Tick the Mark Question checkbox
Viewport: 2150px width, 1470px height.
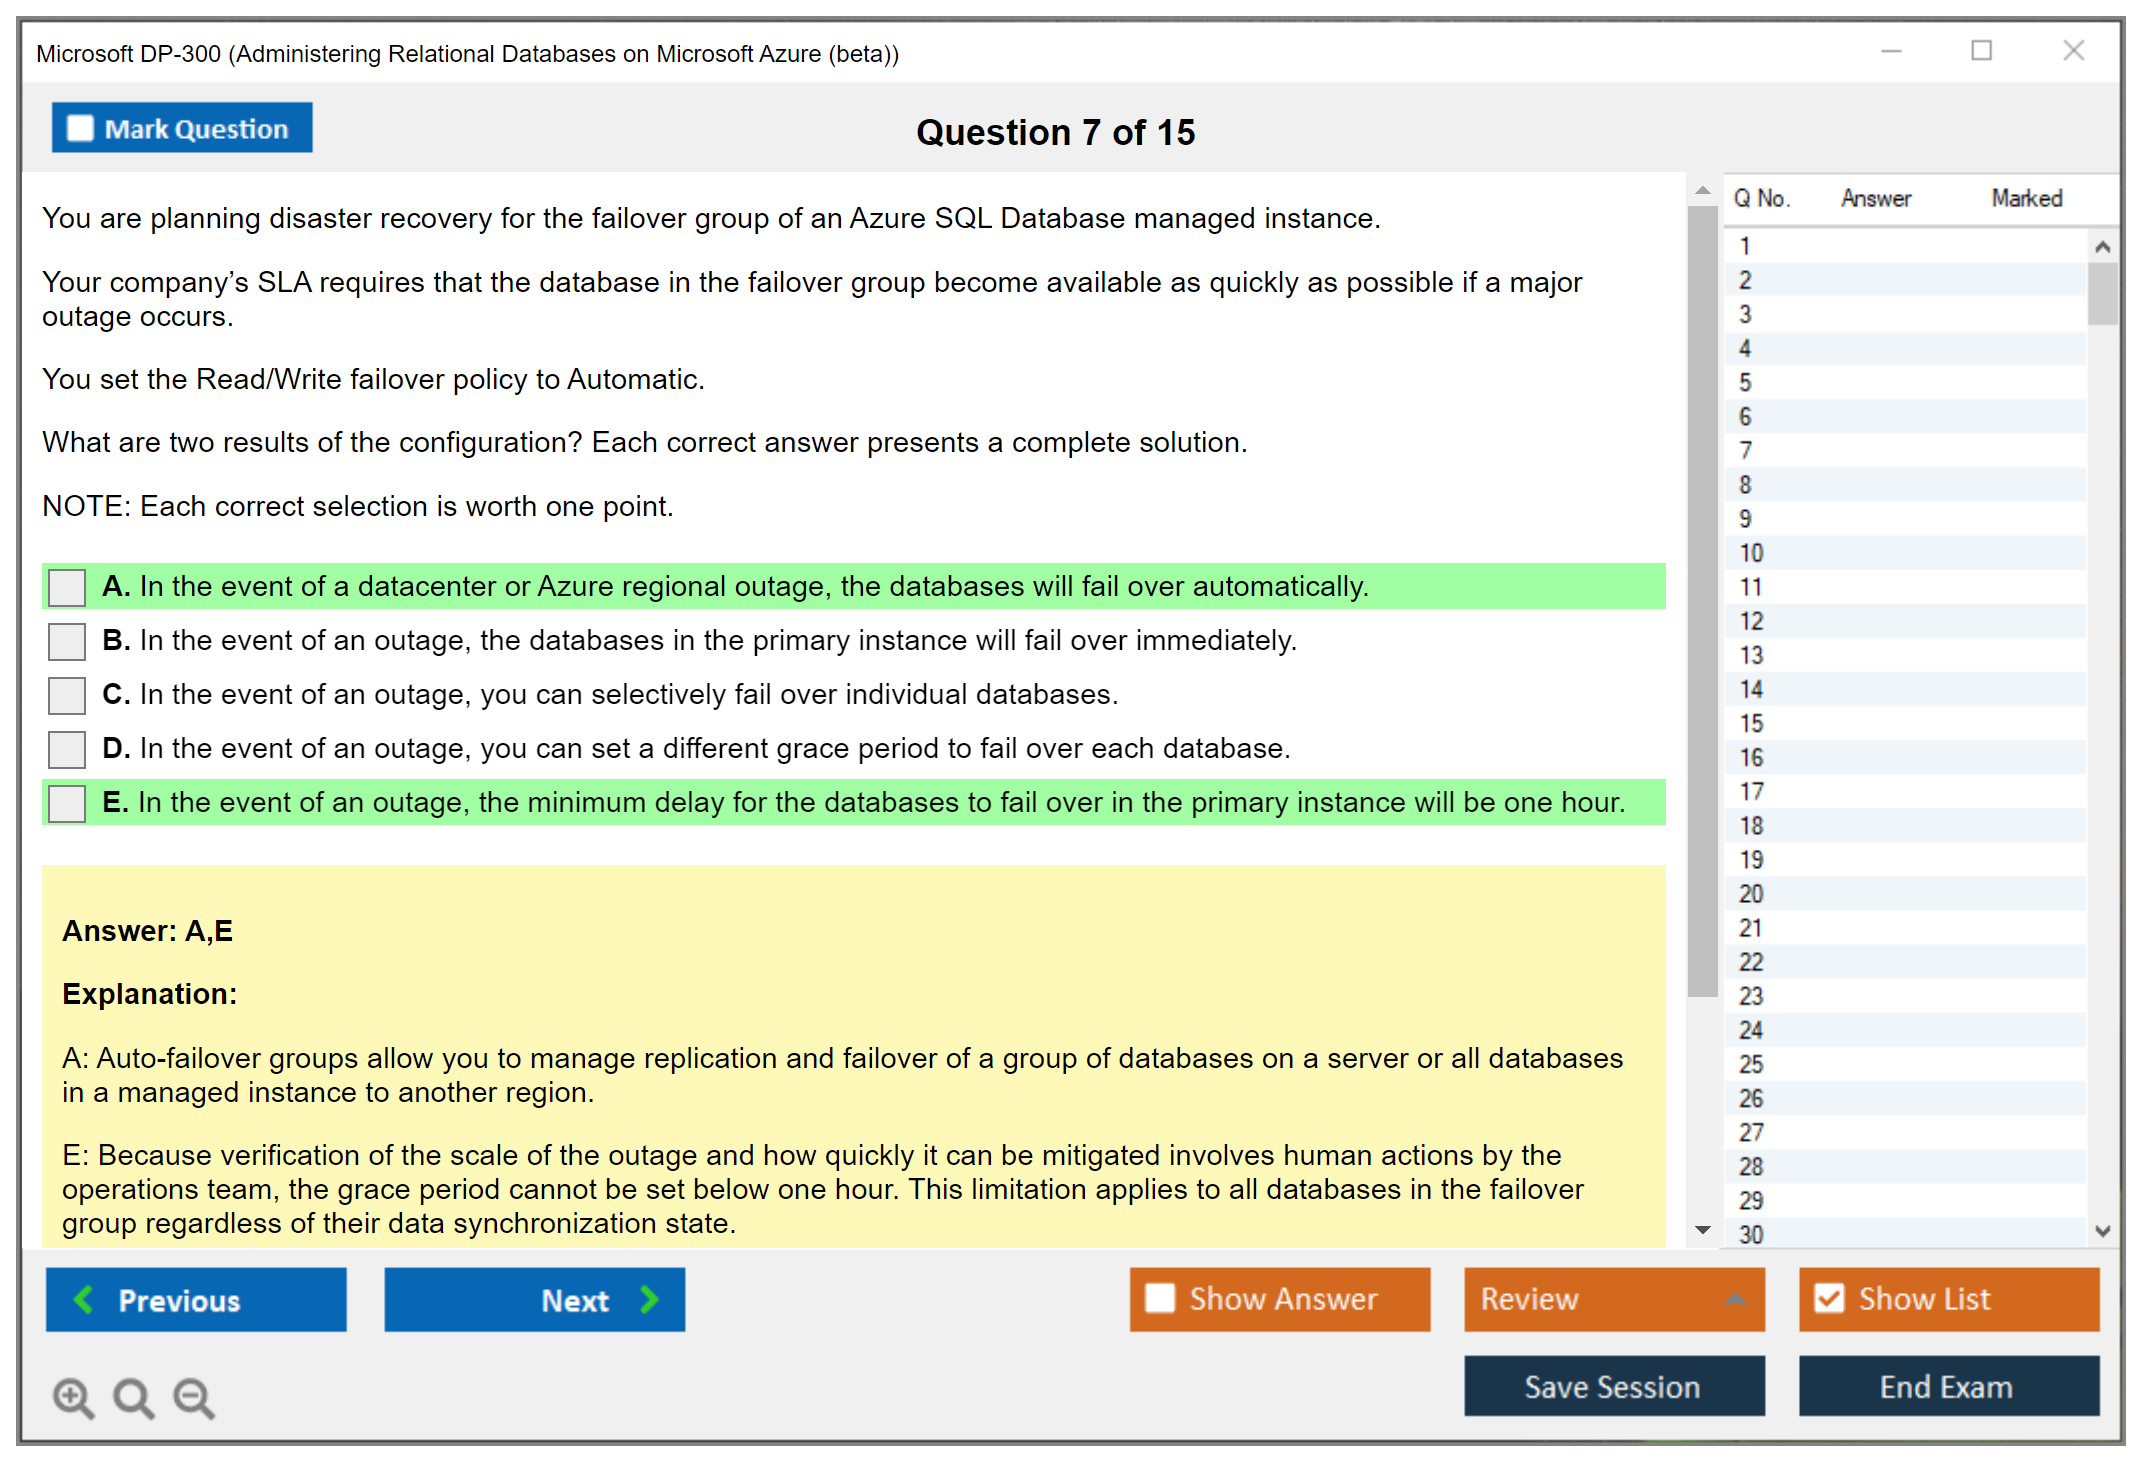[x=80, y=129]
